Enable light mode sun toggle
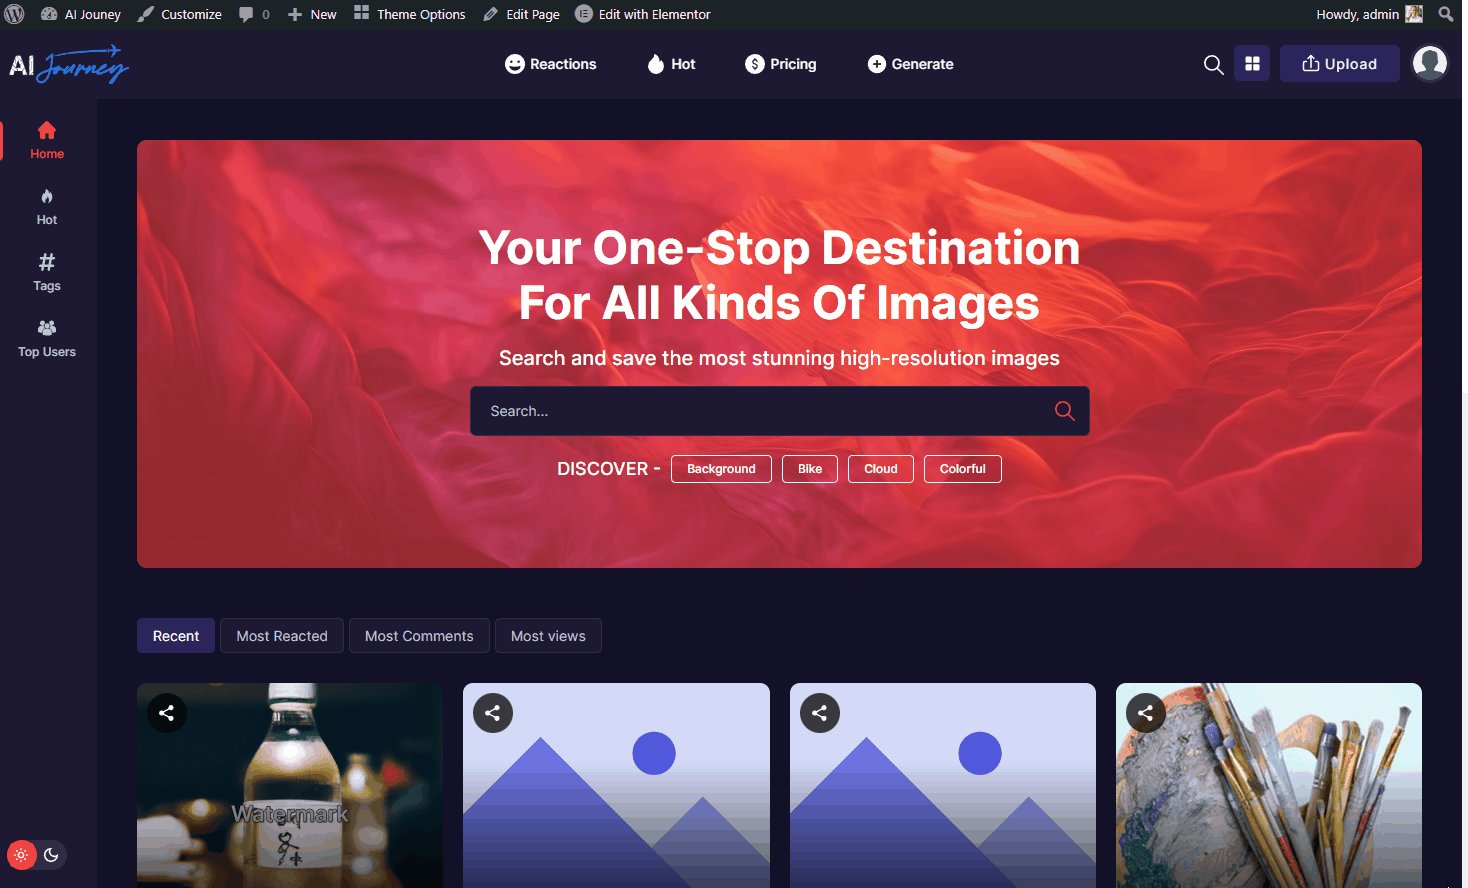1468x888 pixels. click(21, 855)
